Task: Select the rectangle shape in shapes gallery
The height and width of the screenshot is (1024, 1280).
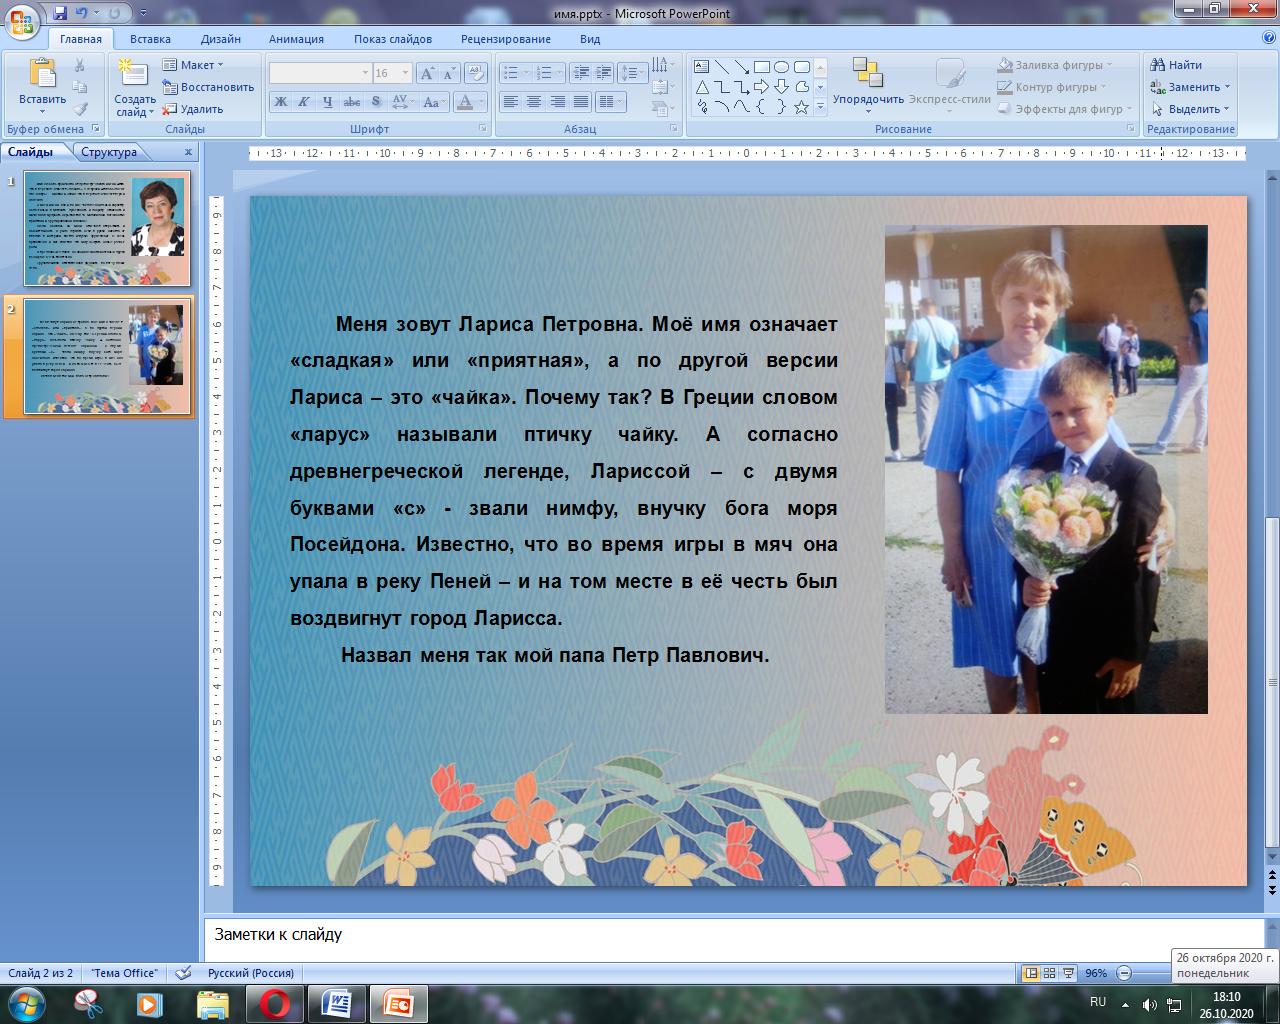Action: point(762,67)
